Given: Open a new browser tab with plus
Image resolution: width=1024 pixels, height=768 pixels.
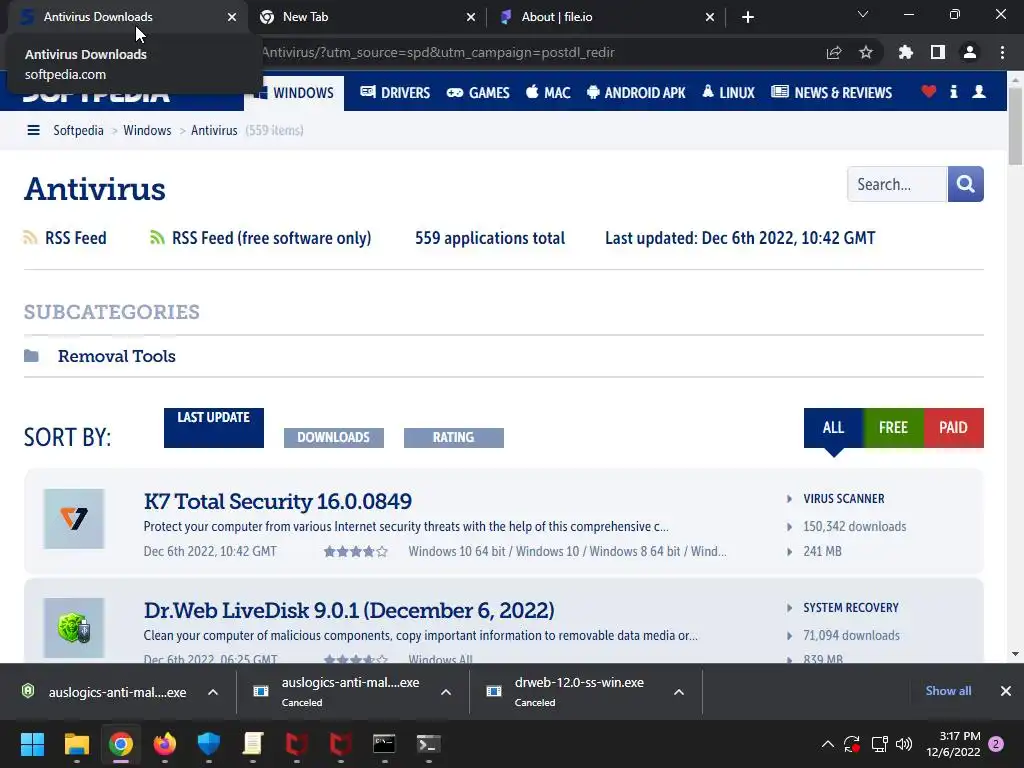Looking at the screenshot, I should tap(748, 17).
